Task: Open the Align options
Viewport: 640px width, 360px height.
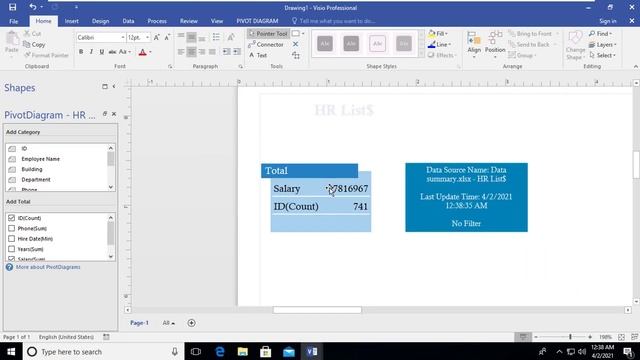Action: click(x=474, y=44)
